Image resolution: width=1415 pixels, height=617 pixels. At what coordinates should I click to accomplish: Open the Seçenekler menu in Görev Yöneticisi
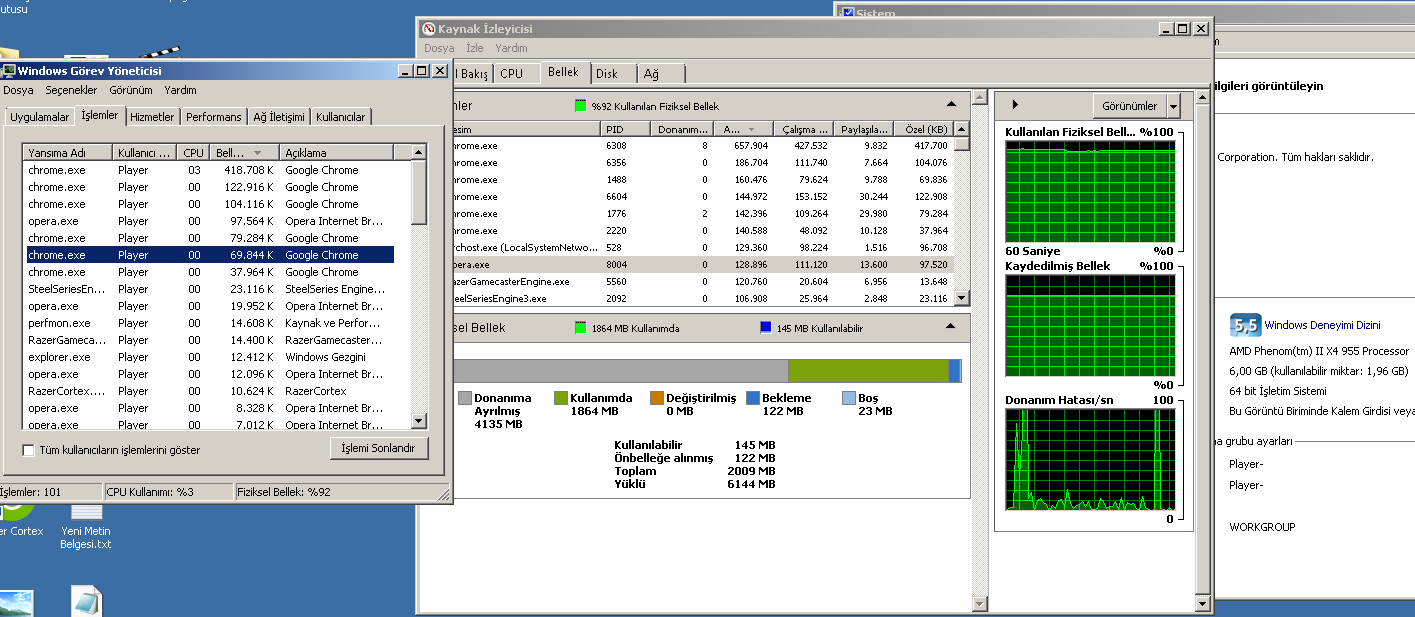tap(71, 90)
